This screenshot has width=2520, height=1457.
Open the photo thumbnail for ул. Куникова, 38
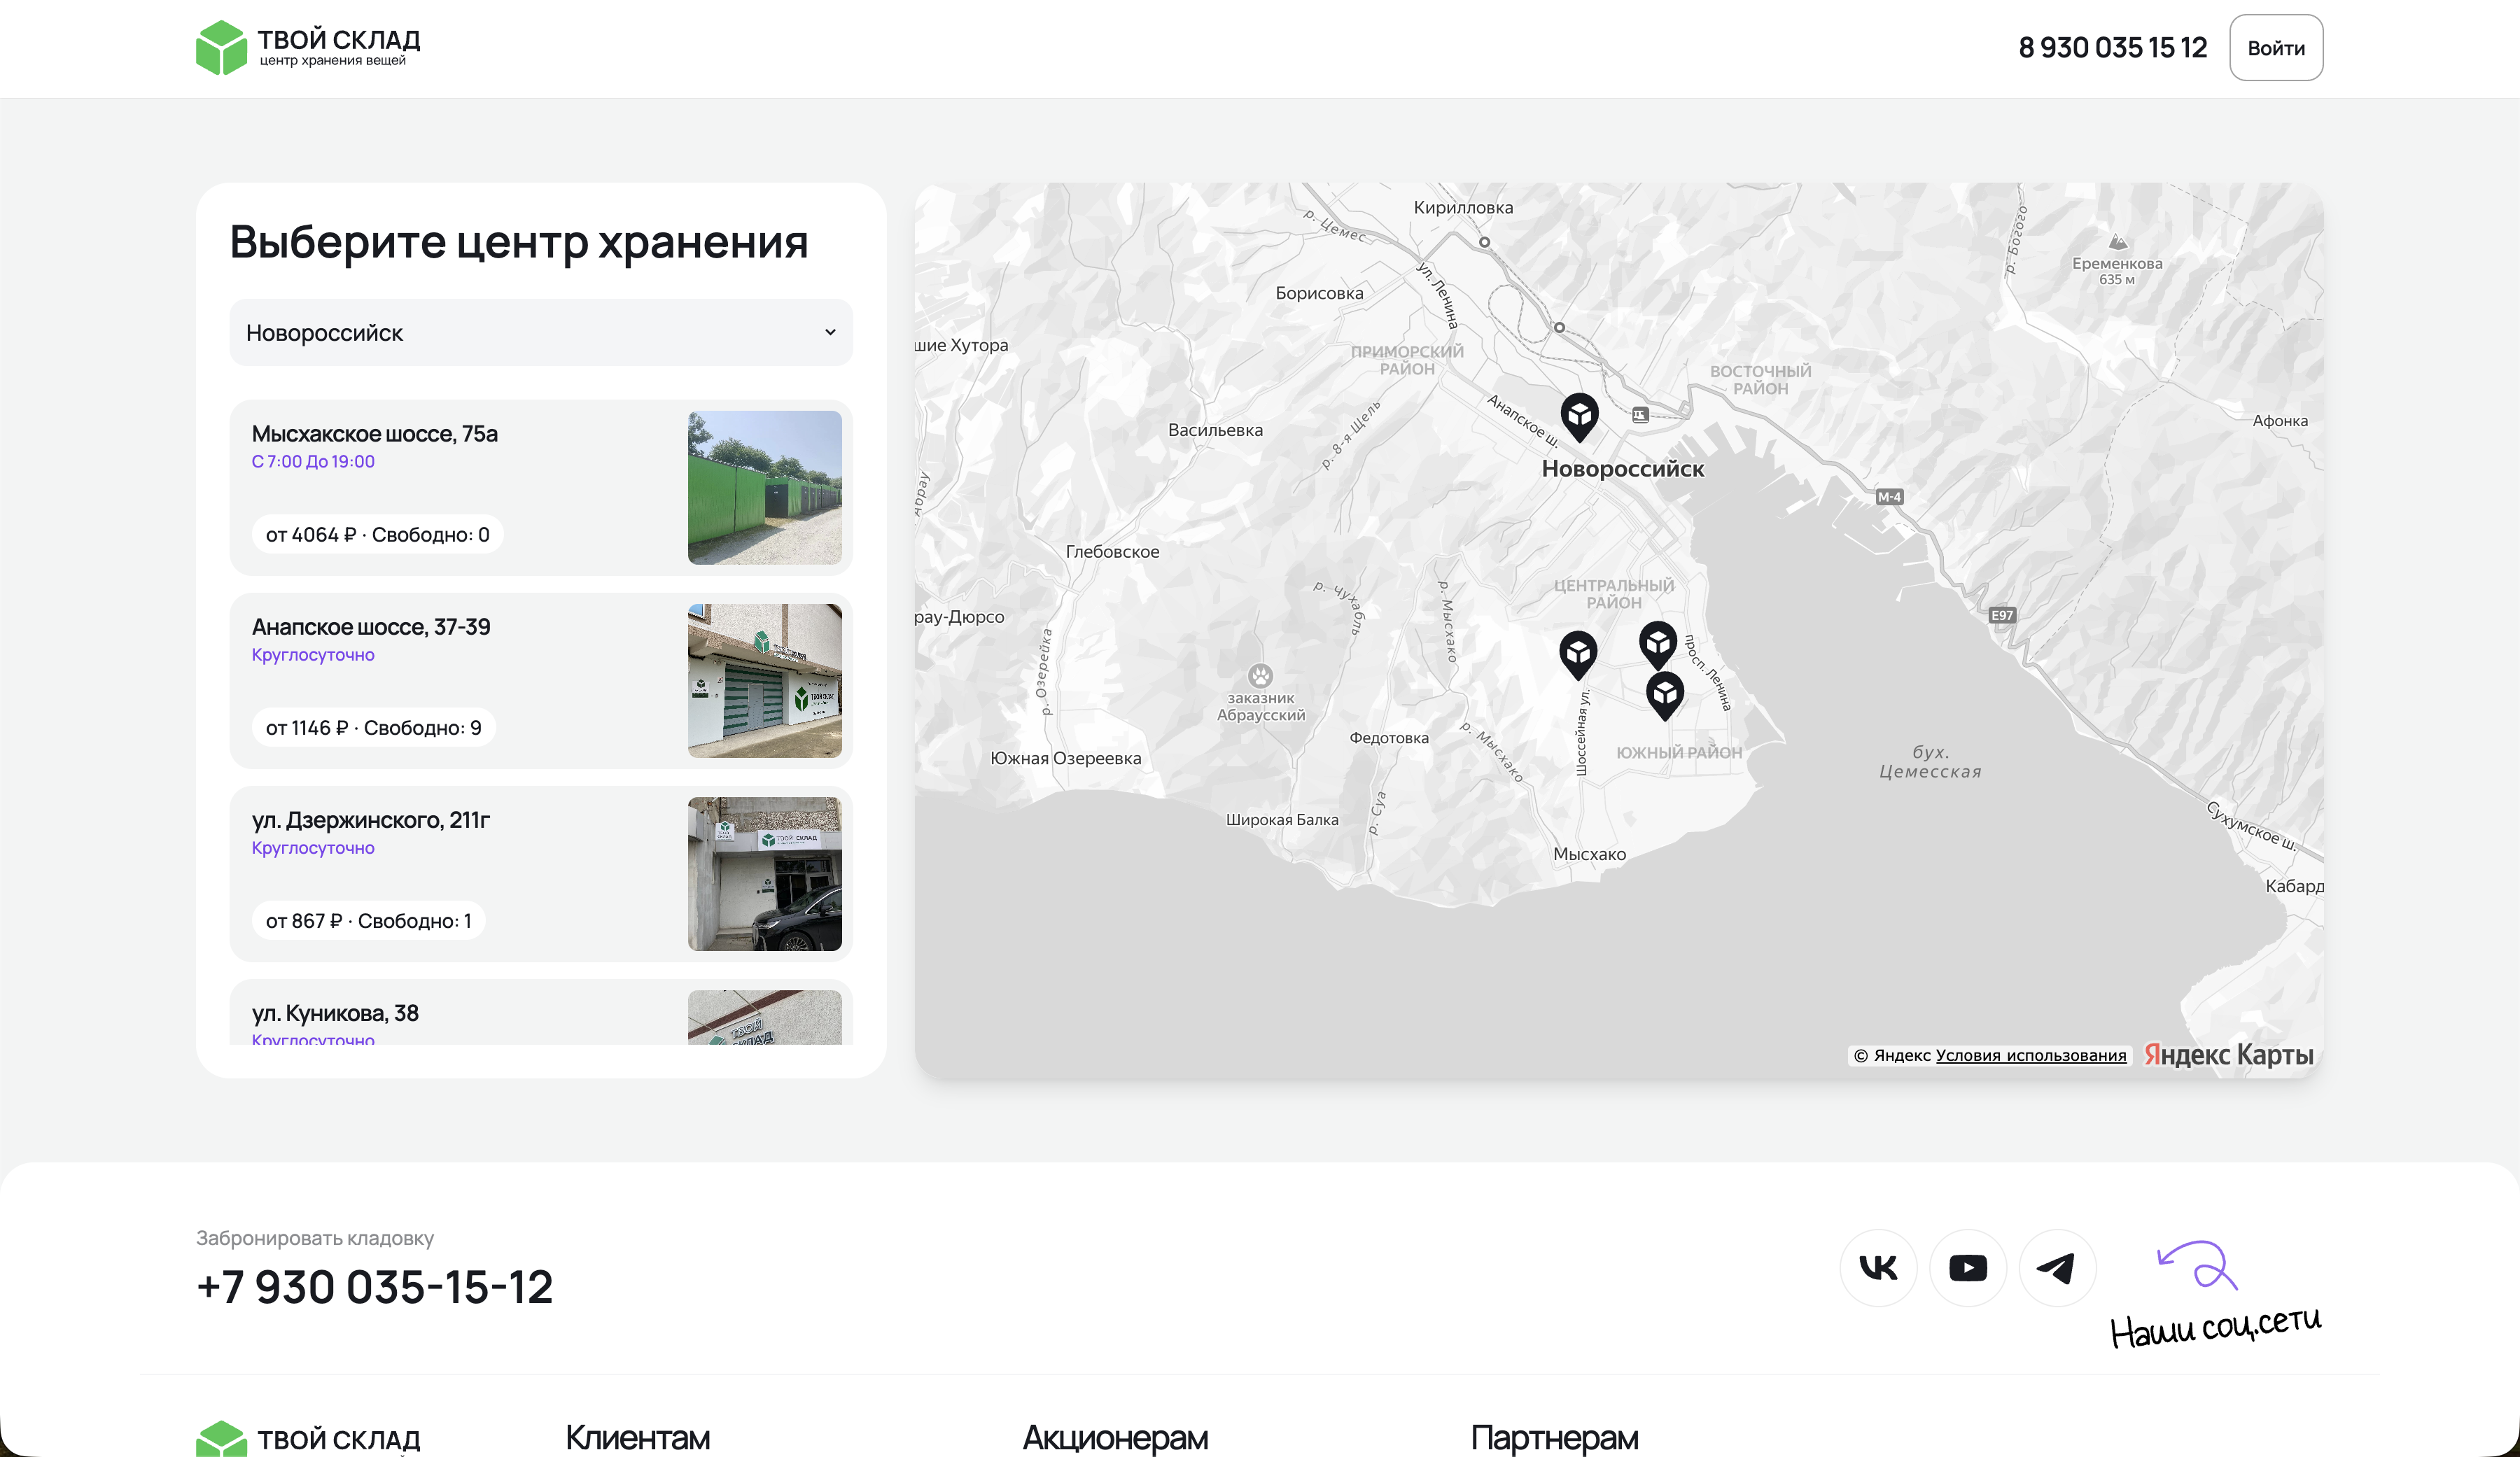pos(764,1018)
